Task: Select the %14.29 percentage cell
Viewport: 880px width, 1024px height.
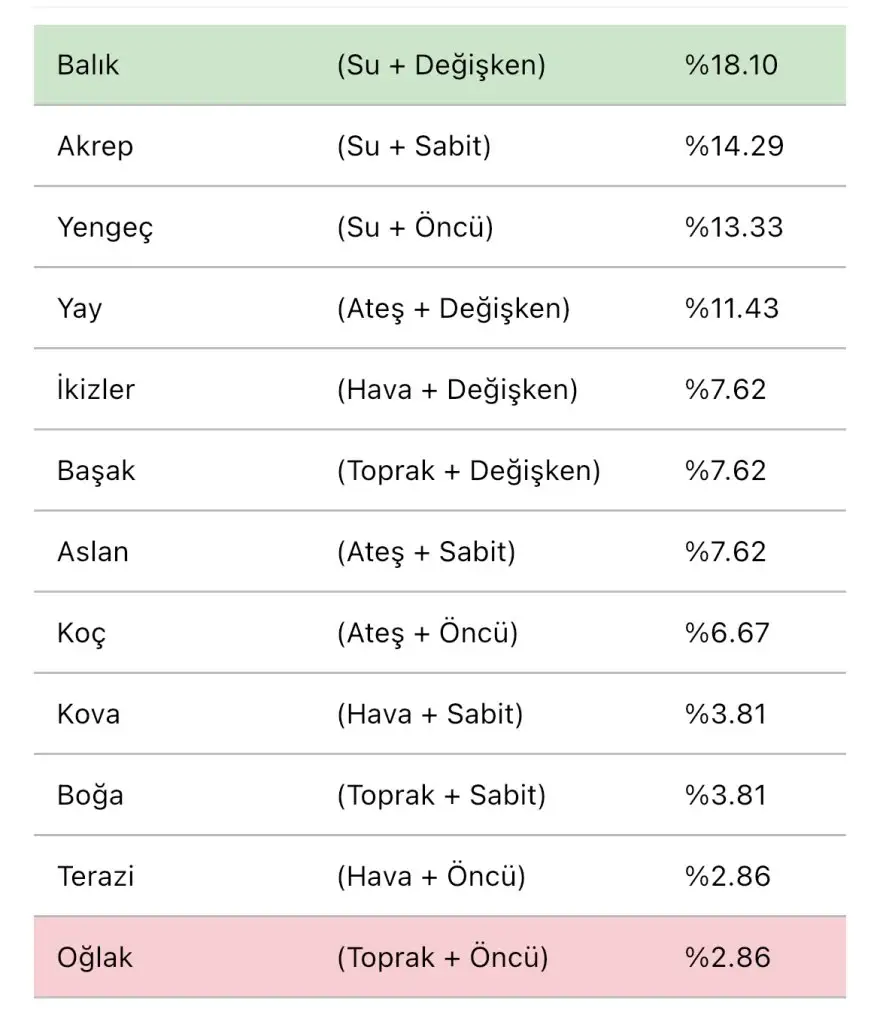Action: point(734,147)
